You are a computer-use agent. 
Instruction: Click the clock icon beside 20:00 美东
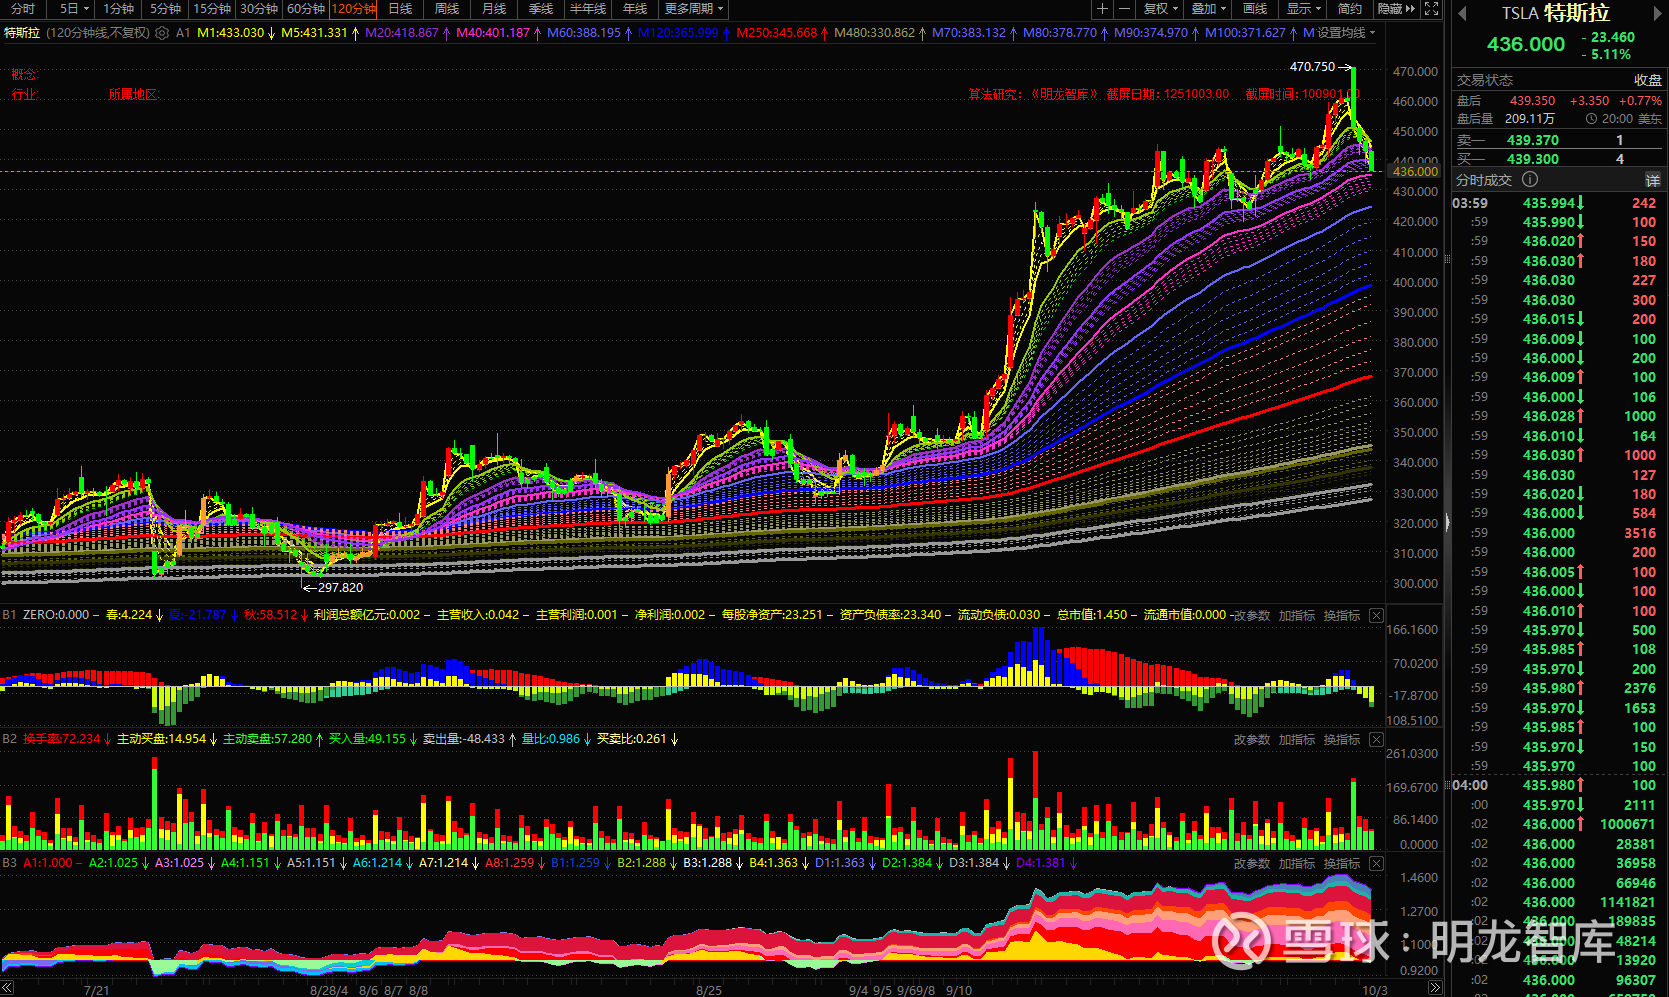(x=1591, y=119)
